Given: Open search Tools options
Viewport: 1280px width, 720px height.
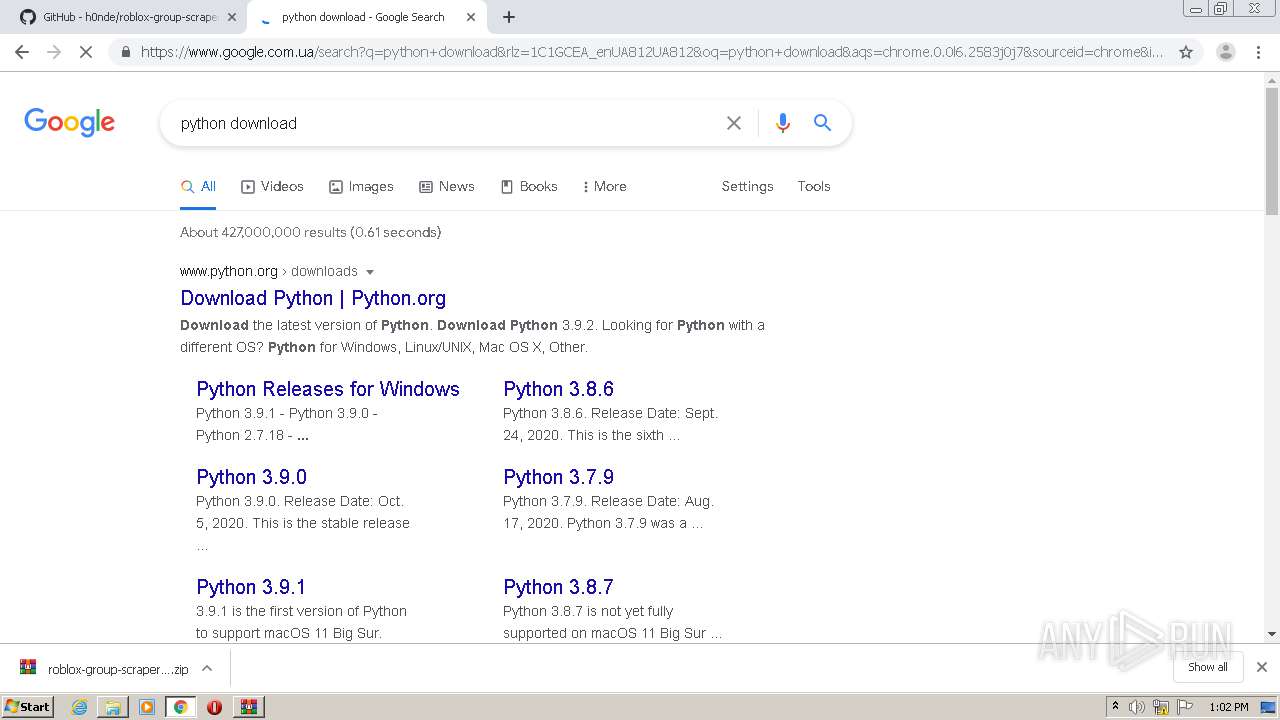Looking at the screenshot, I should (814, 187).
